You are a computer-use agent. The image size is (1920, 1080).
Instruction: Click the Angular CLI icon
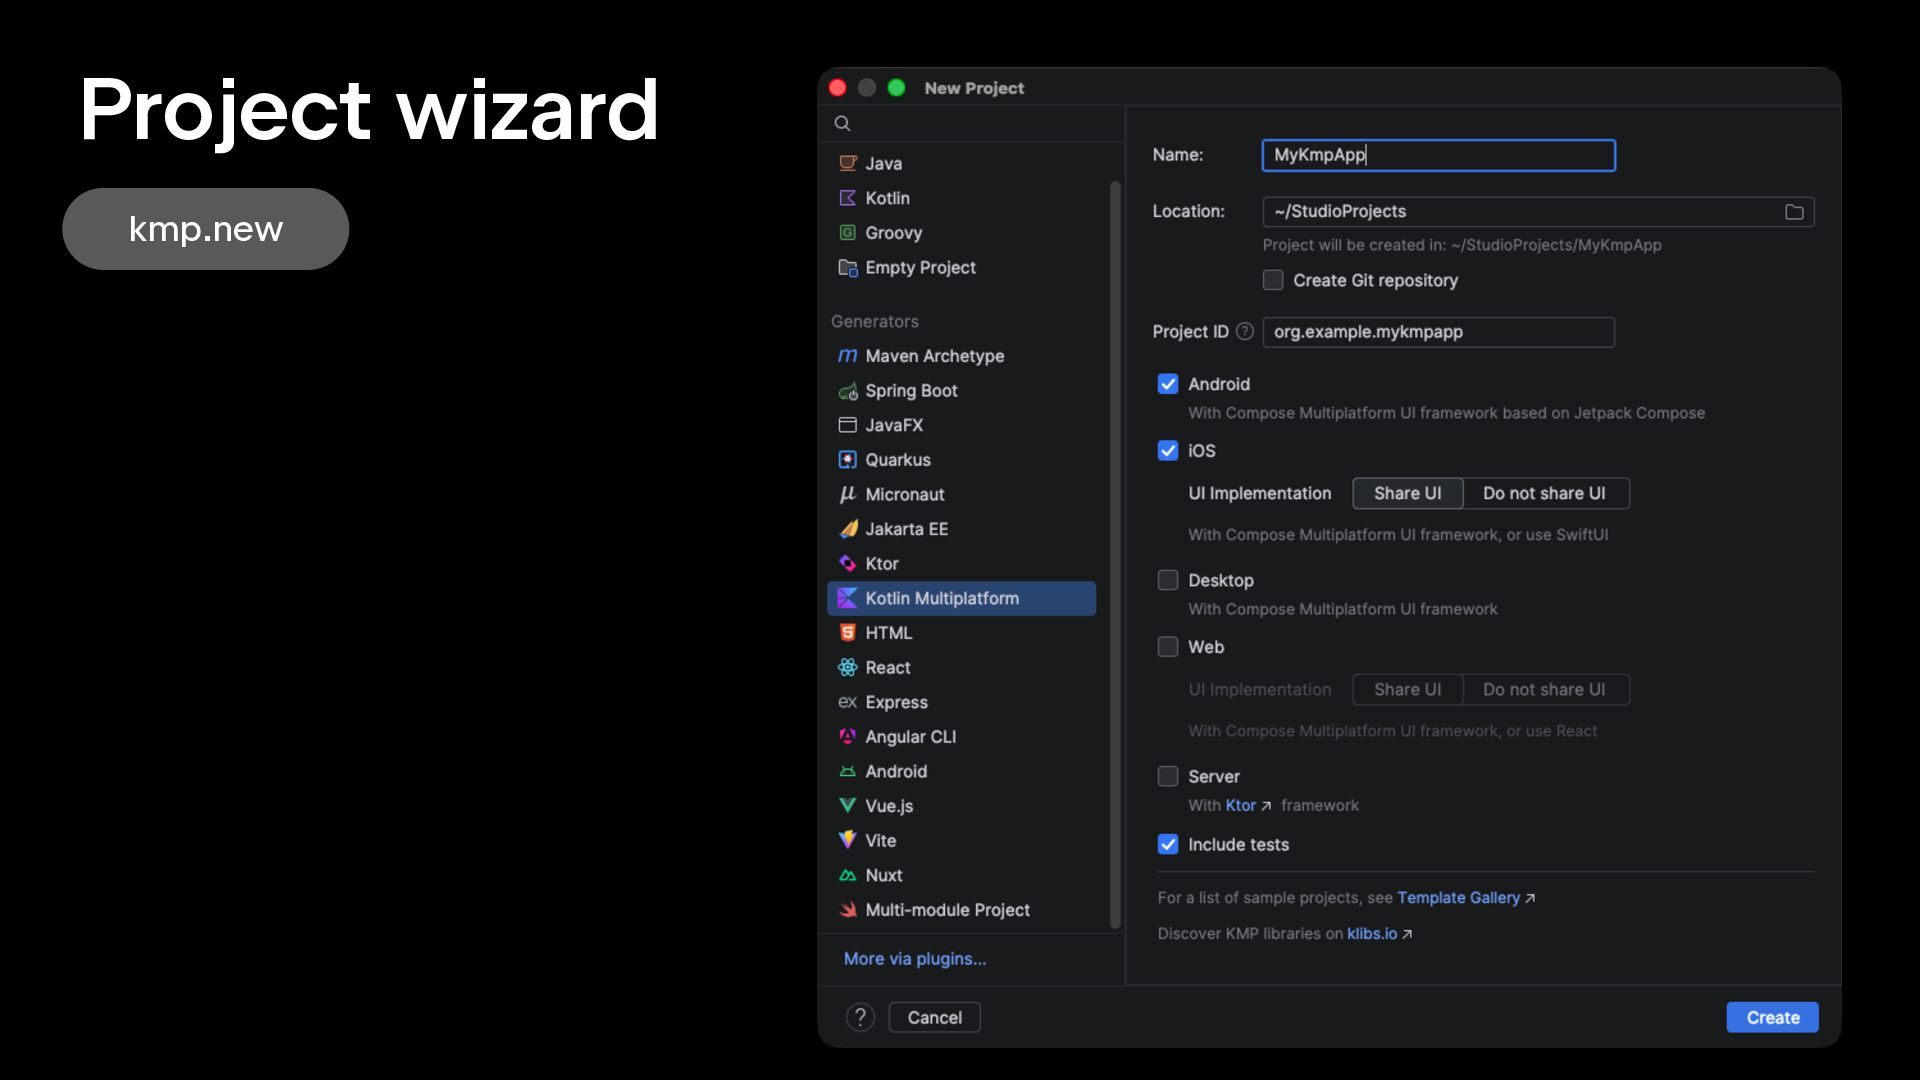[x=848, y=737]
